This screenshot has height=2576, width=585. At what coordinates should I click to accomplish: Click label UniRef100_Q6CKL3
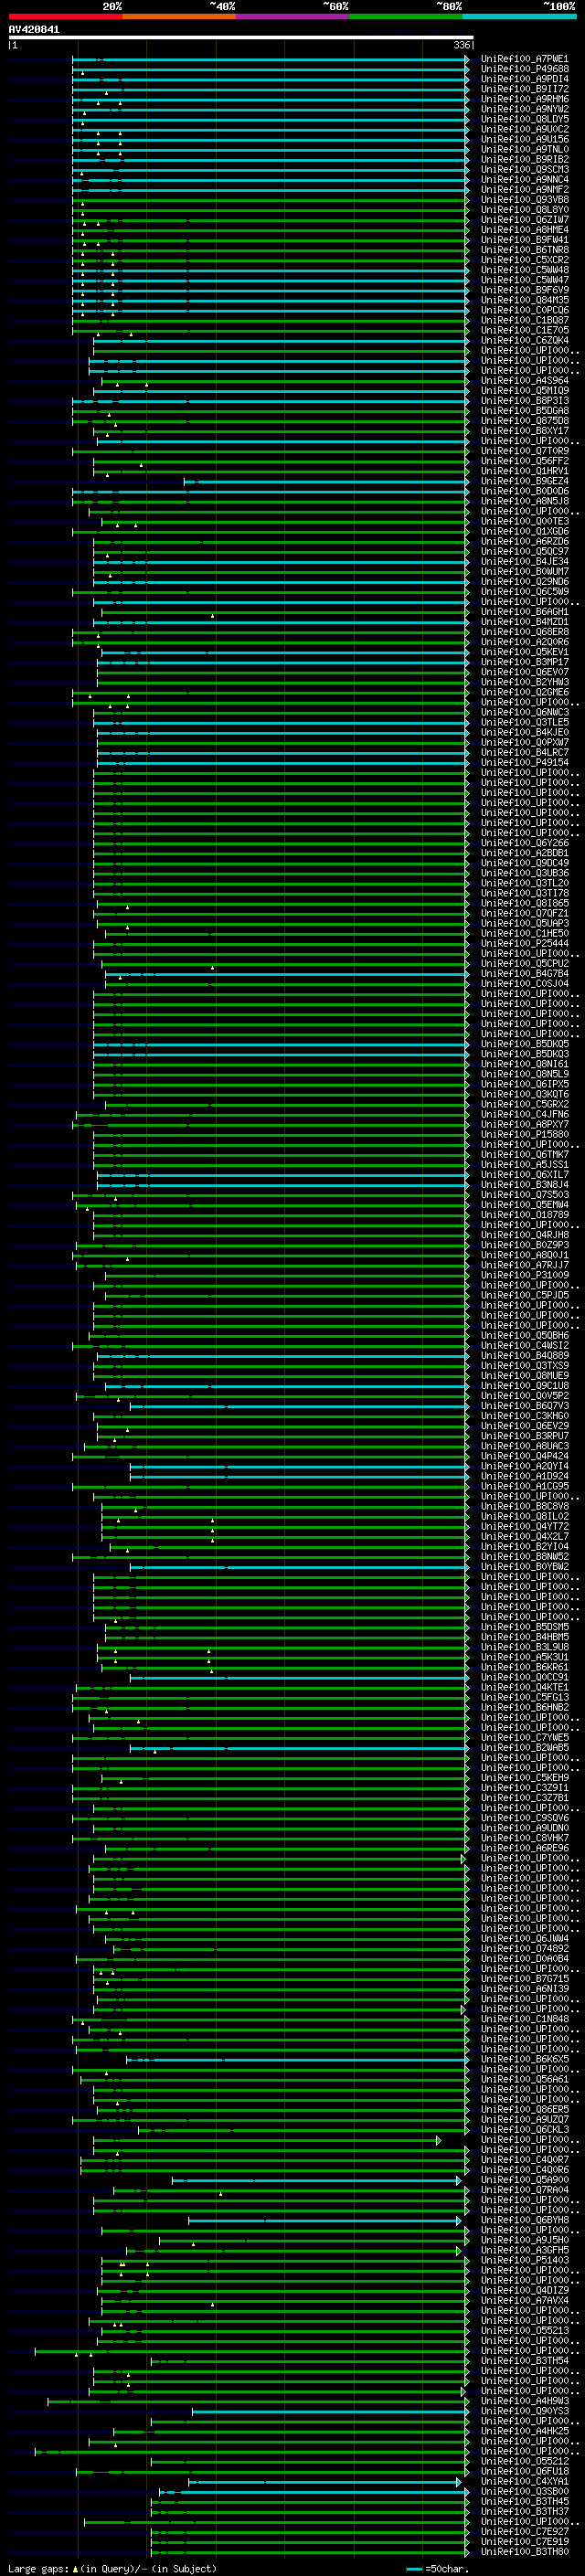(524, 2129)
